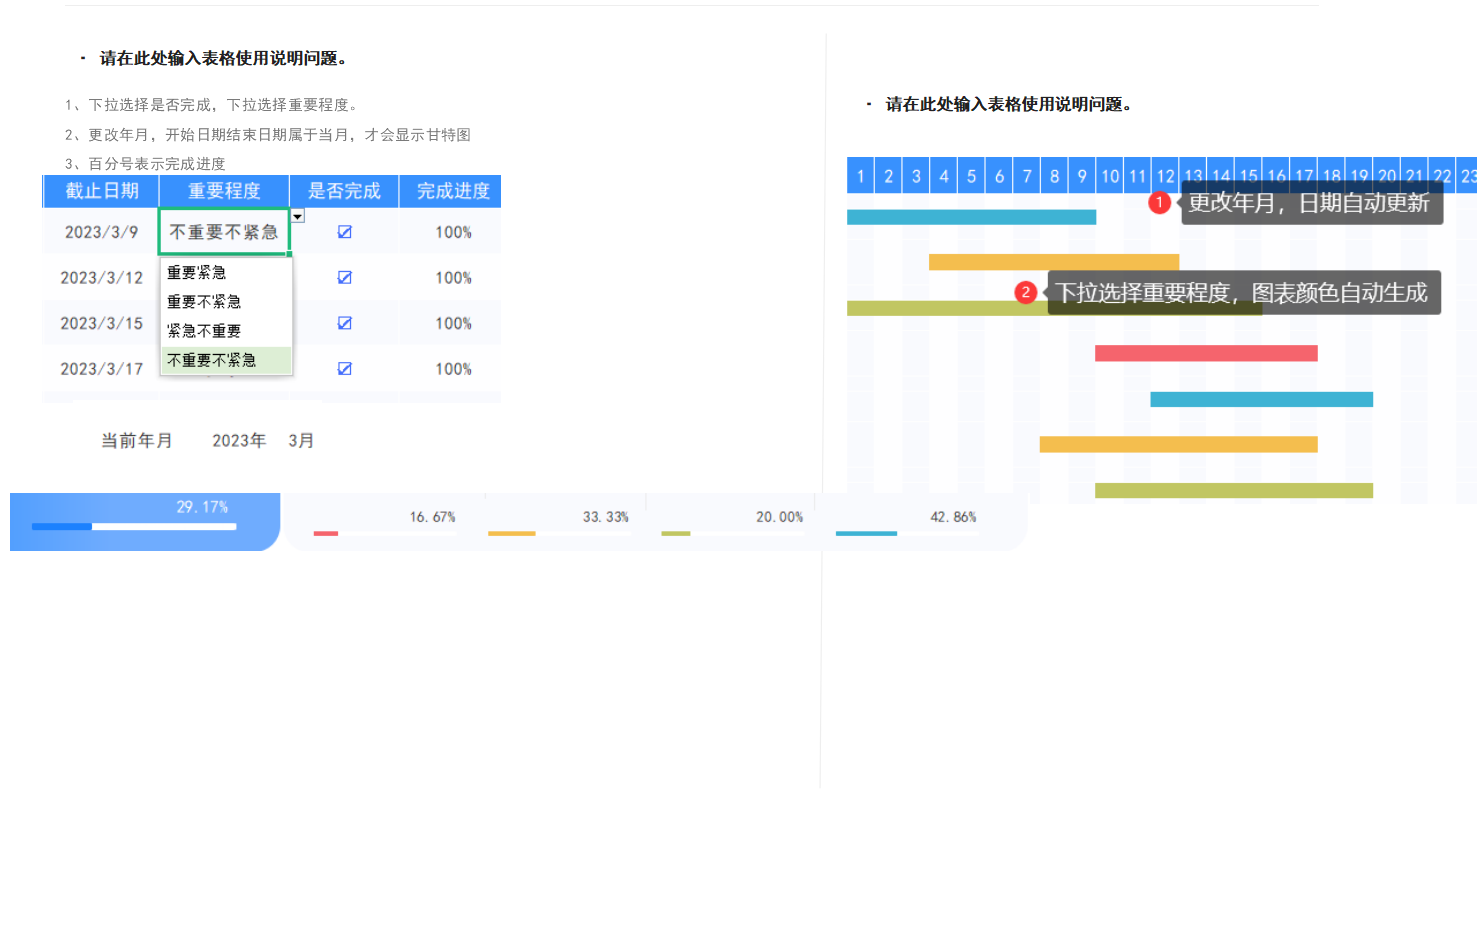
Task: Select the 不重要不紧急 cell in 2023/3/9 row
Action: [224, 232]
